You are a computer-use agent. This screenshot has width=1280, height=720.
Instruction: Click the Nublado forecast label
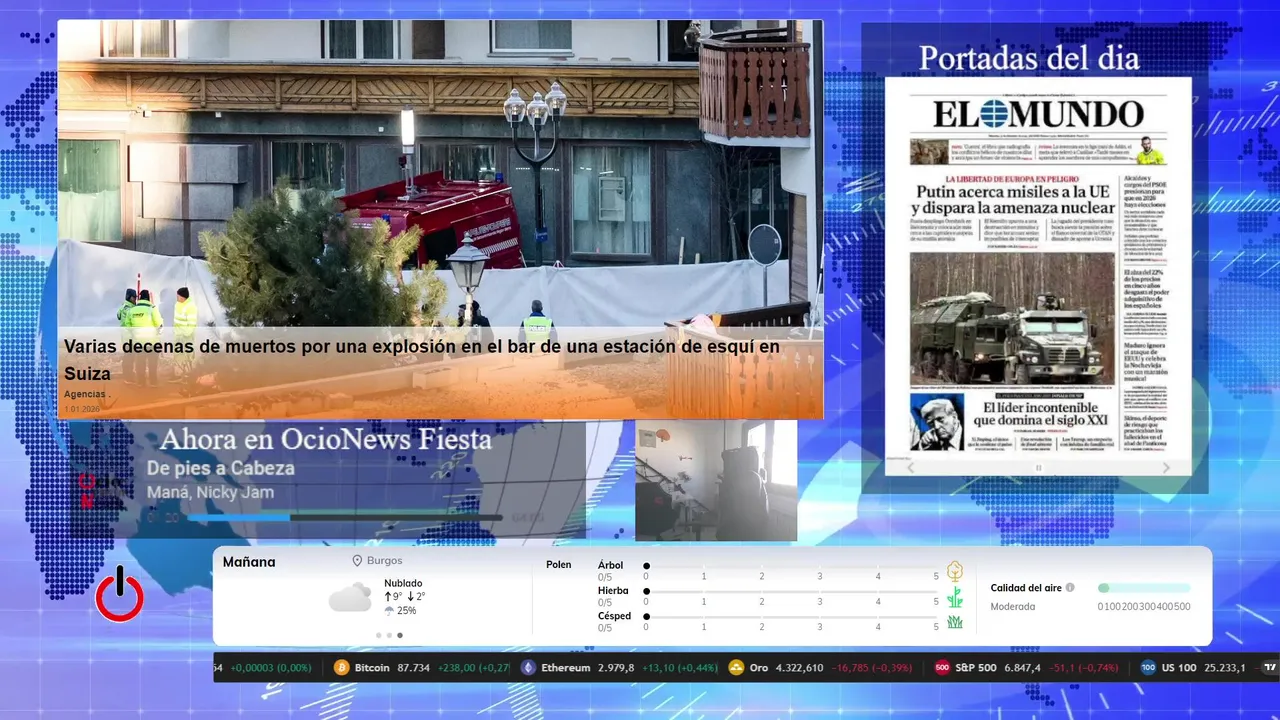(x=403, y=583)
